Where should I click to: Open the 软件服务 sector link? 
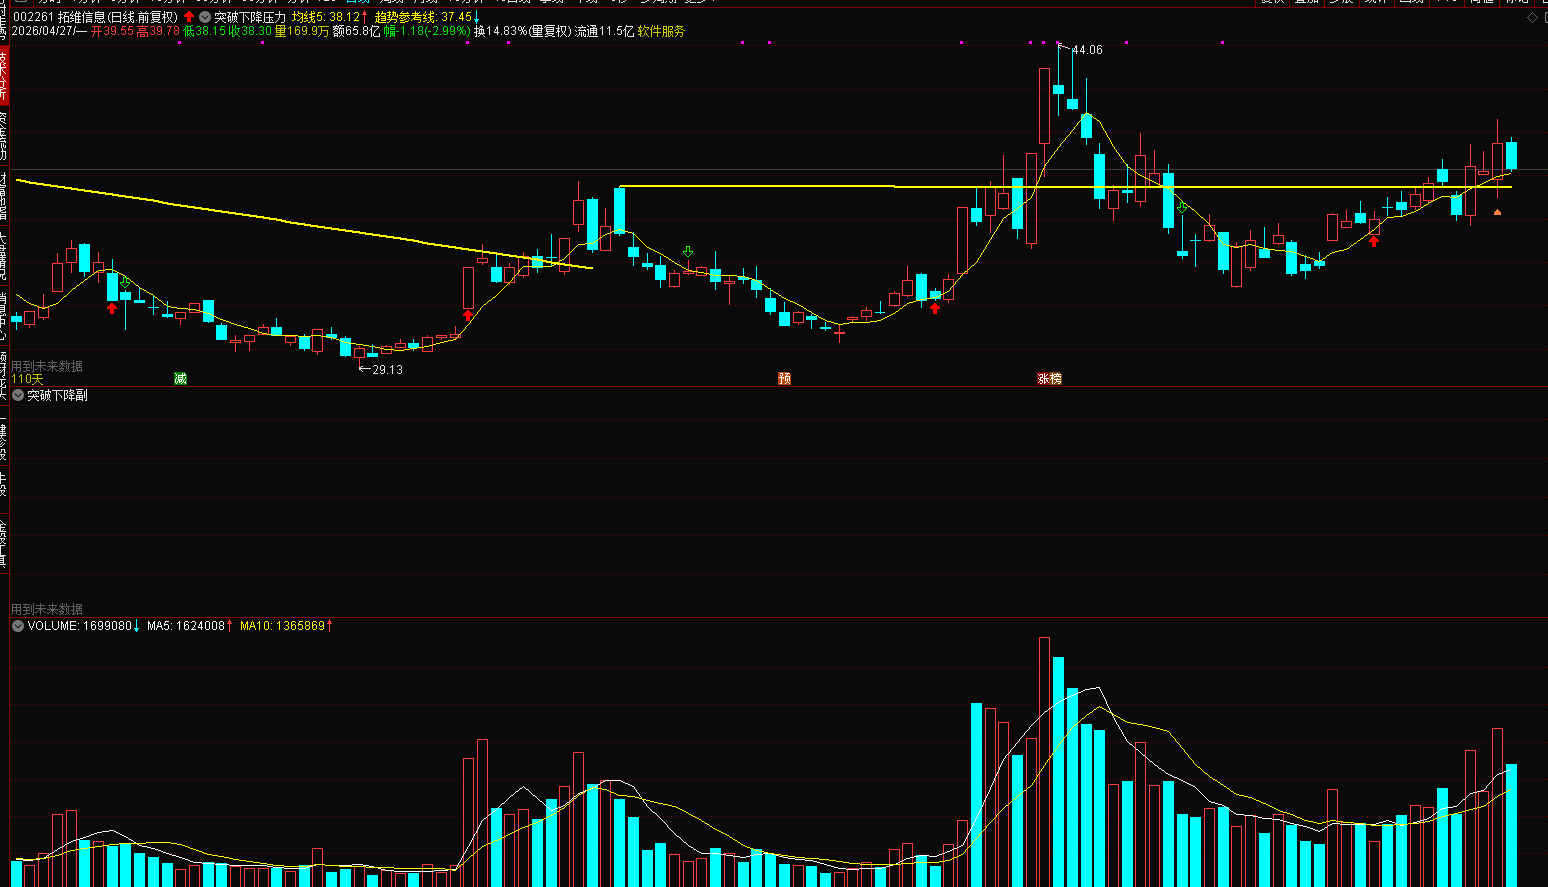661,31
